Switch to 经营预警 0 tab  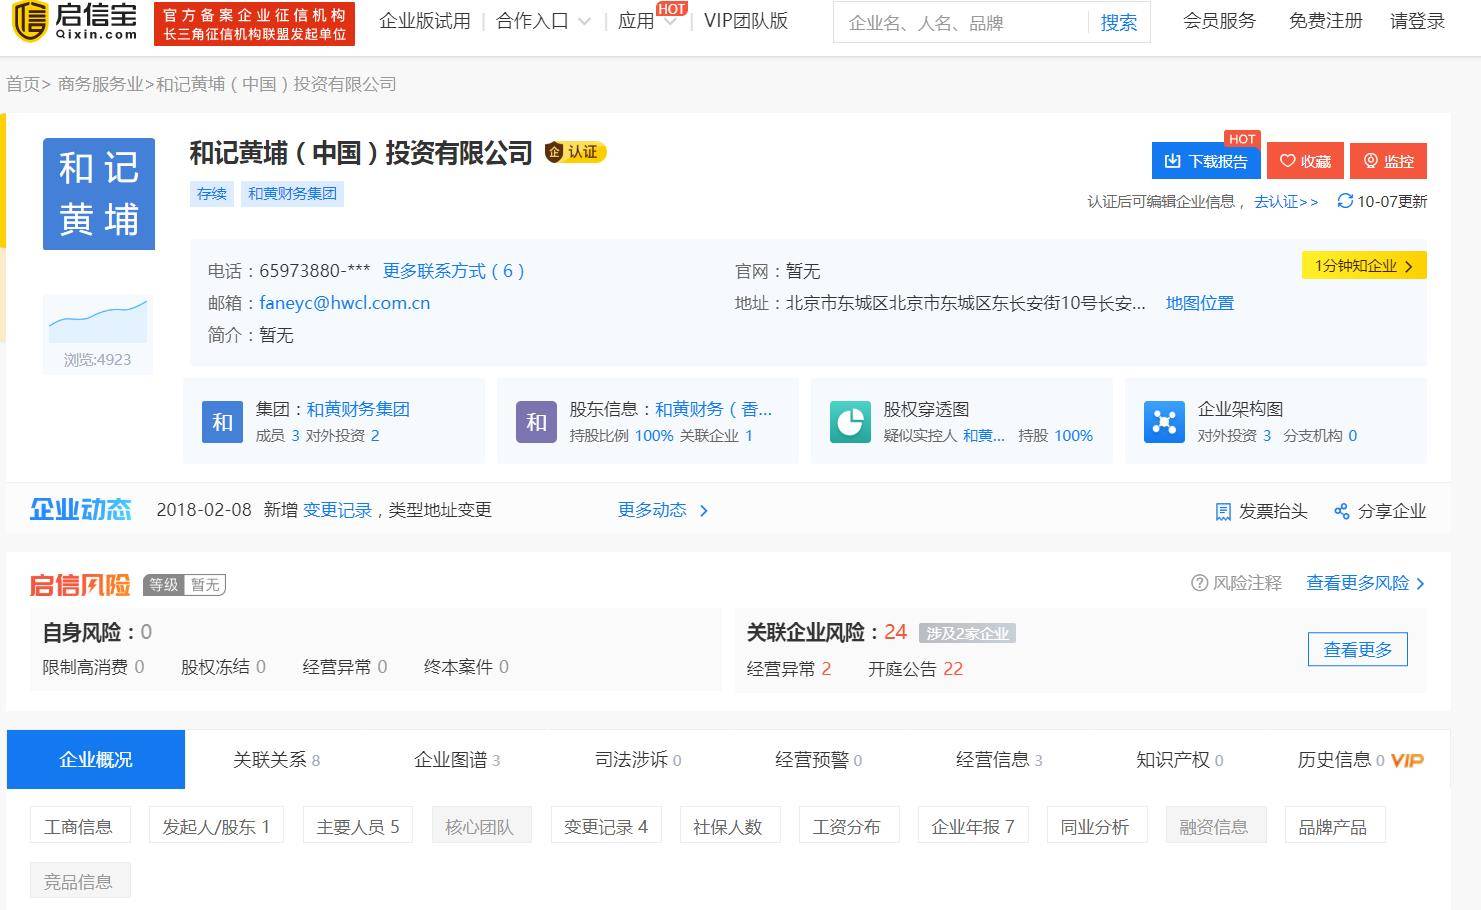pos(819,760)
